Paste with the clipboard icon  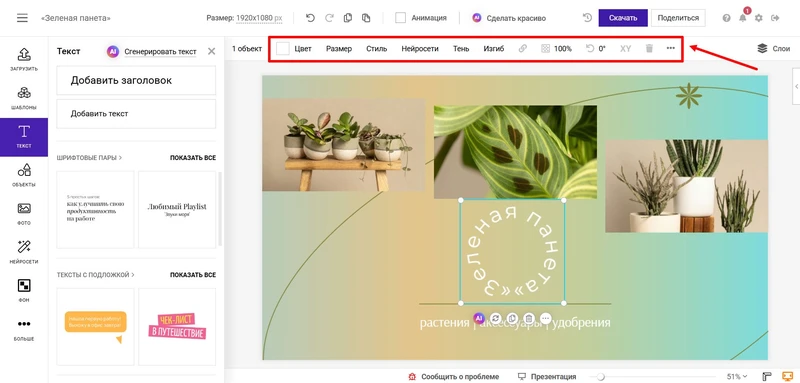366,18
